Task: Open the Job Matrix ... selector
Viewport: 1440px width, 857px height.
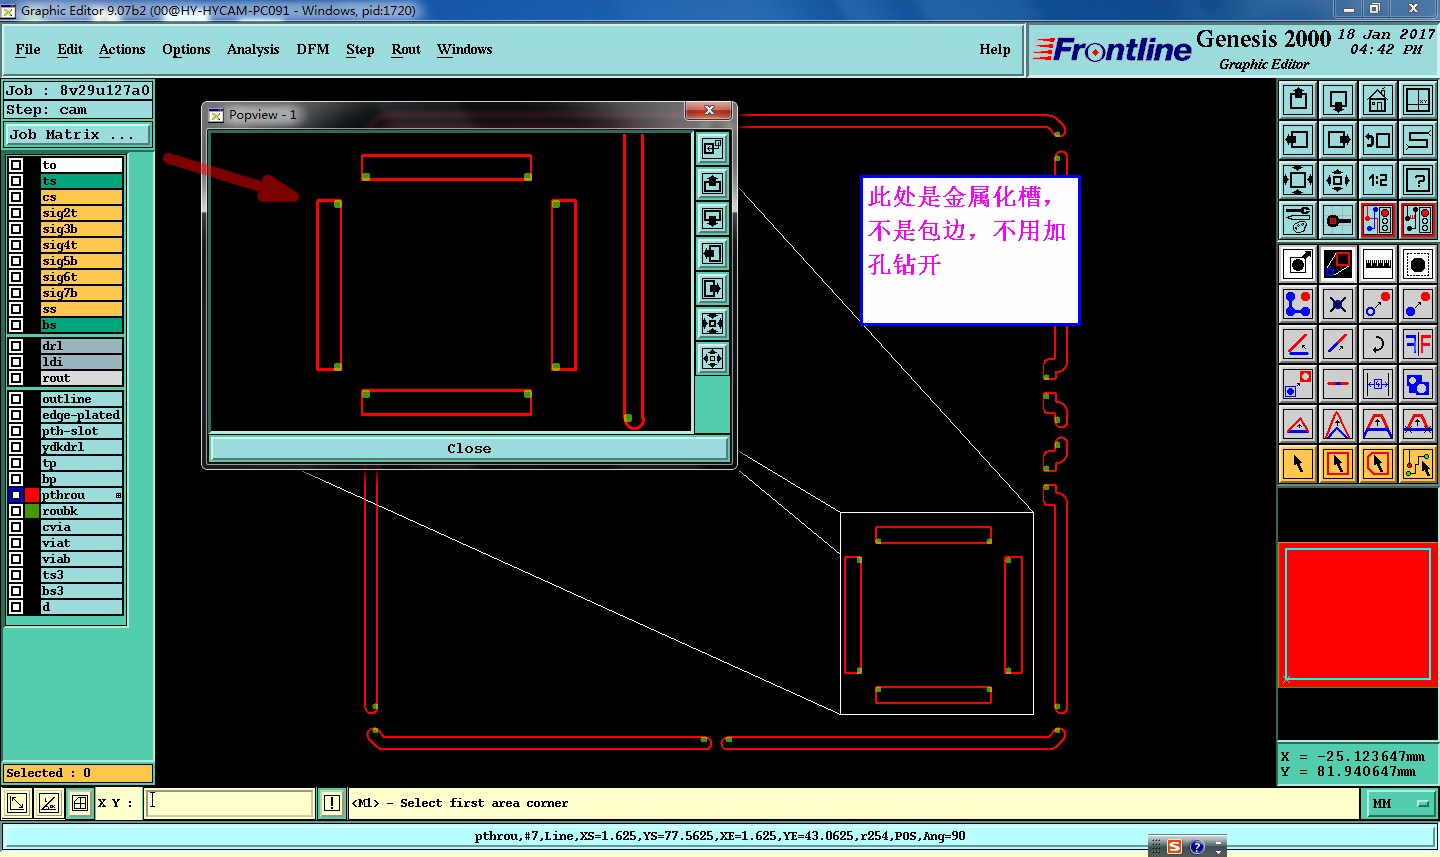Action: point(78,134)
